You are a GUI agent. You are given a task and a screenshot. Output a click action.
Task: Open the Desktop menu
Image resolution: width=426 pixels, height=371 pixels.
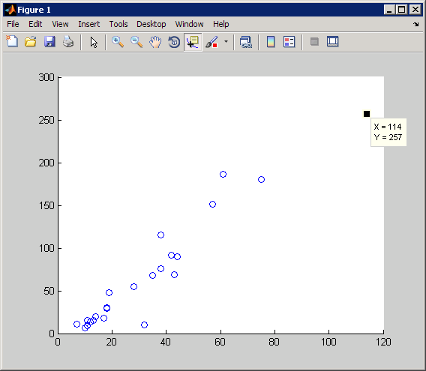click(151, 24)
